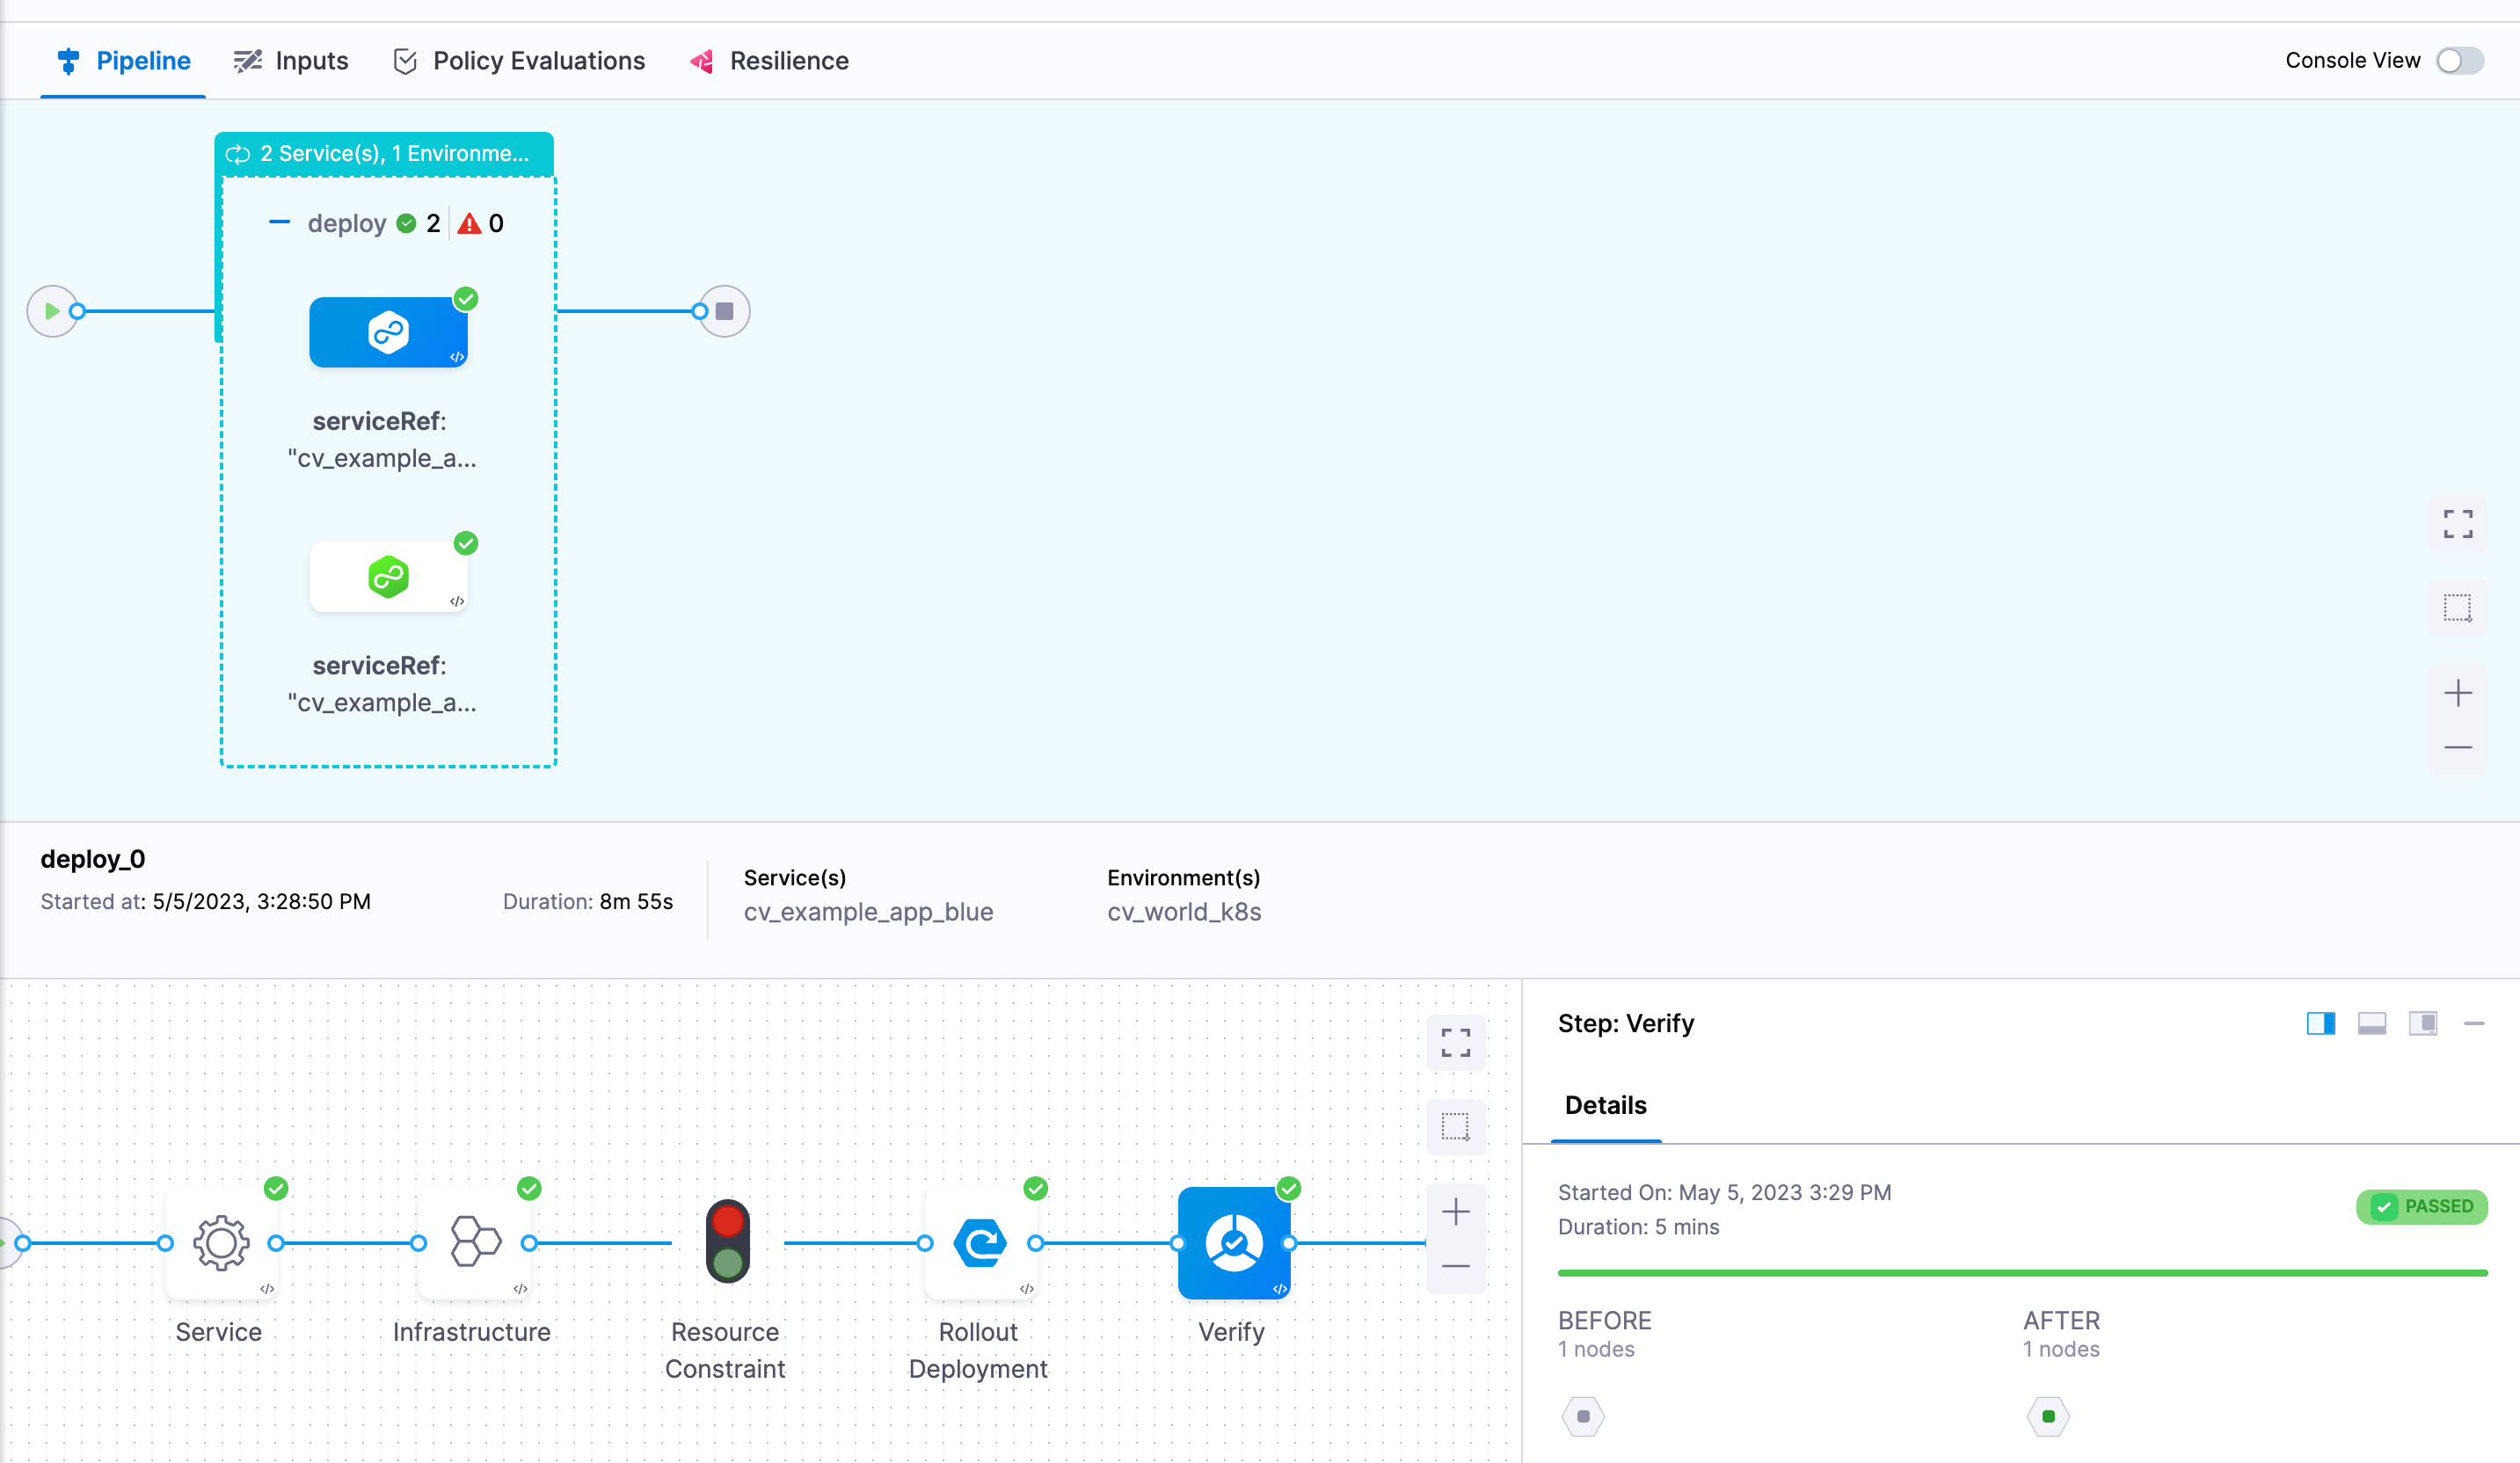Dock step details panel to bottom
The image size is (2520, 1463).
point(2371,1023)
